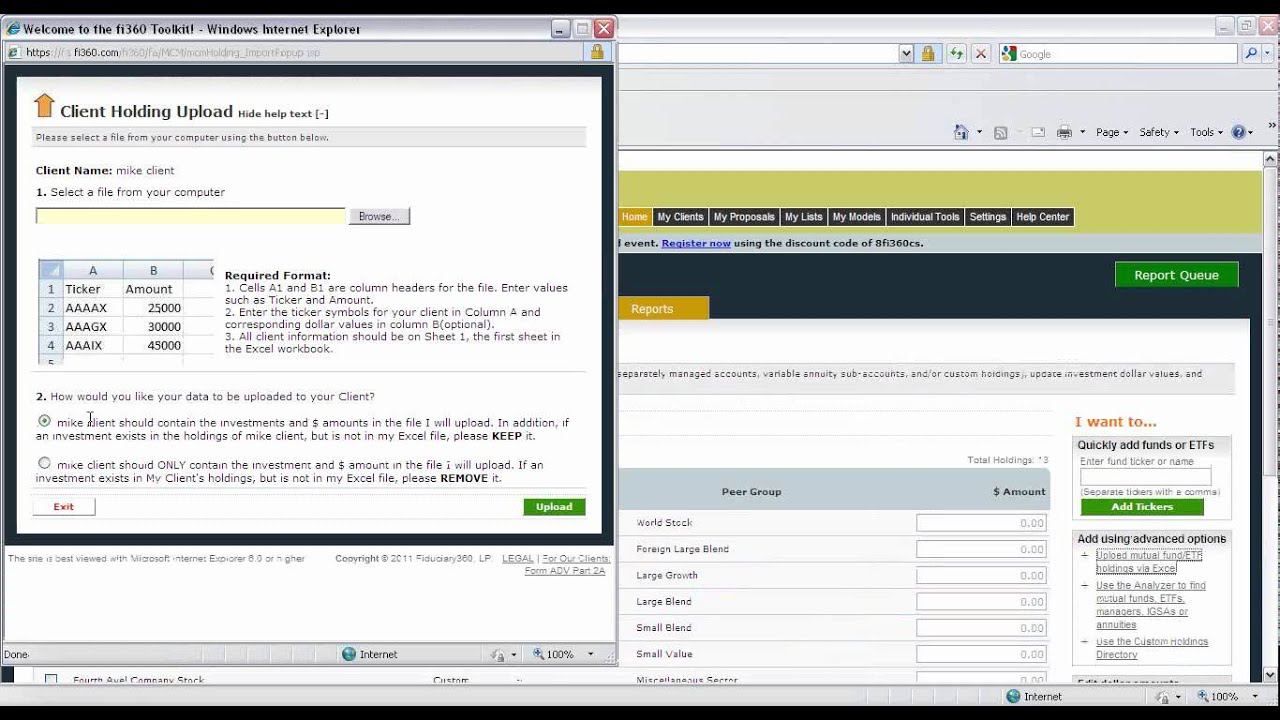This screenshot has height=720, width=1280.
Task: Click the Internet globe icon in the main window status bar
Action: [x=1013, y=696]
